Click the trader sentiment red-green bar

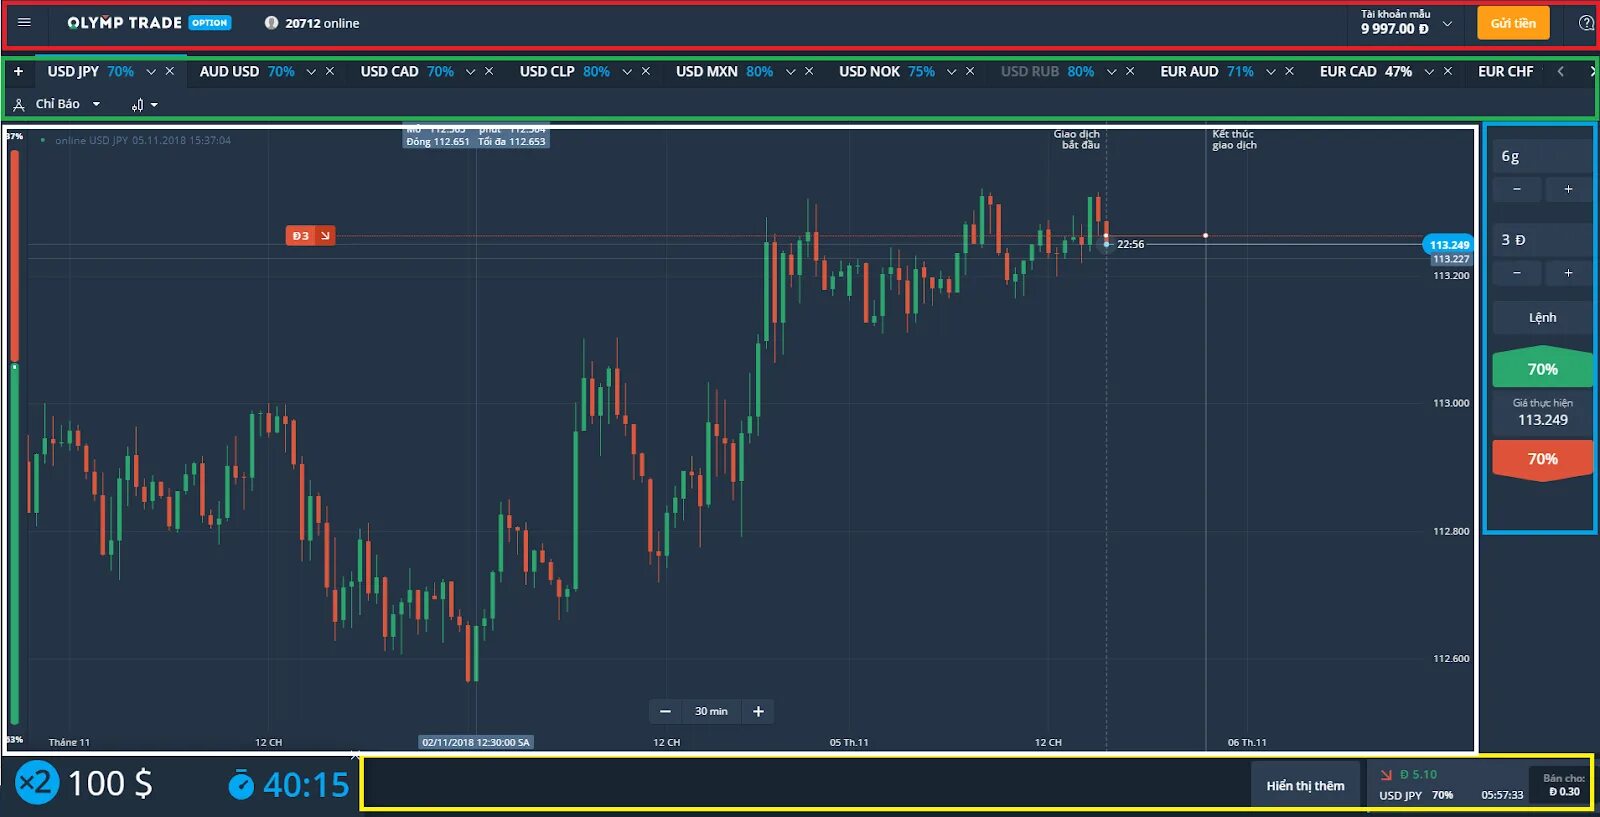(15, 436)
